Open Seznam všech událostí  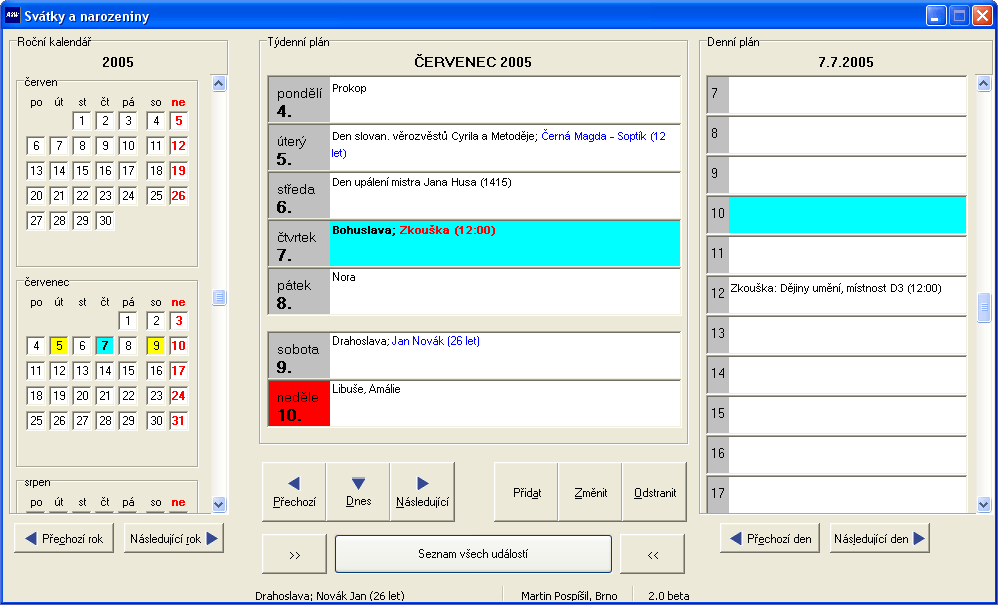473,553
